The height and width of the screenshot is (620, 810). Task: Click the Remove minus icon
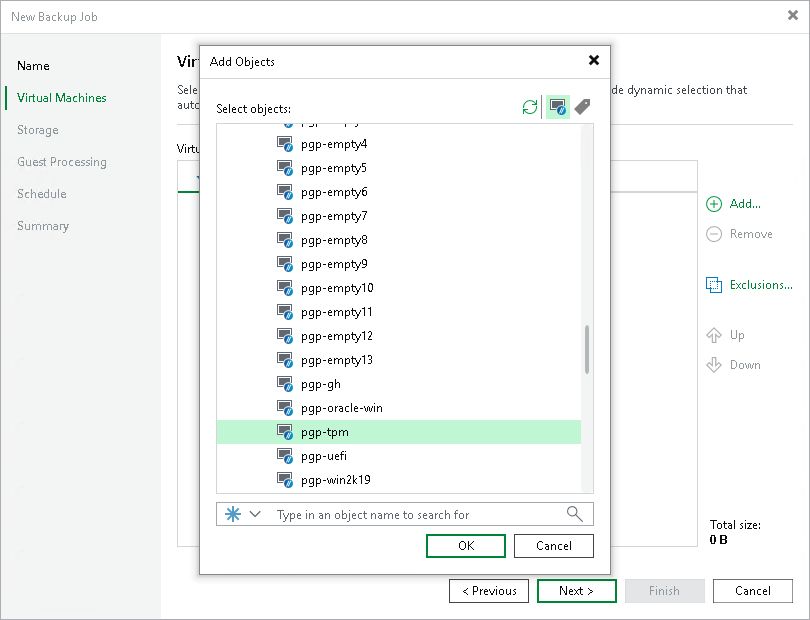click(714, 234)
